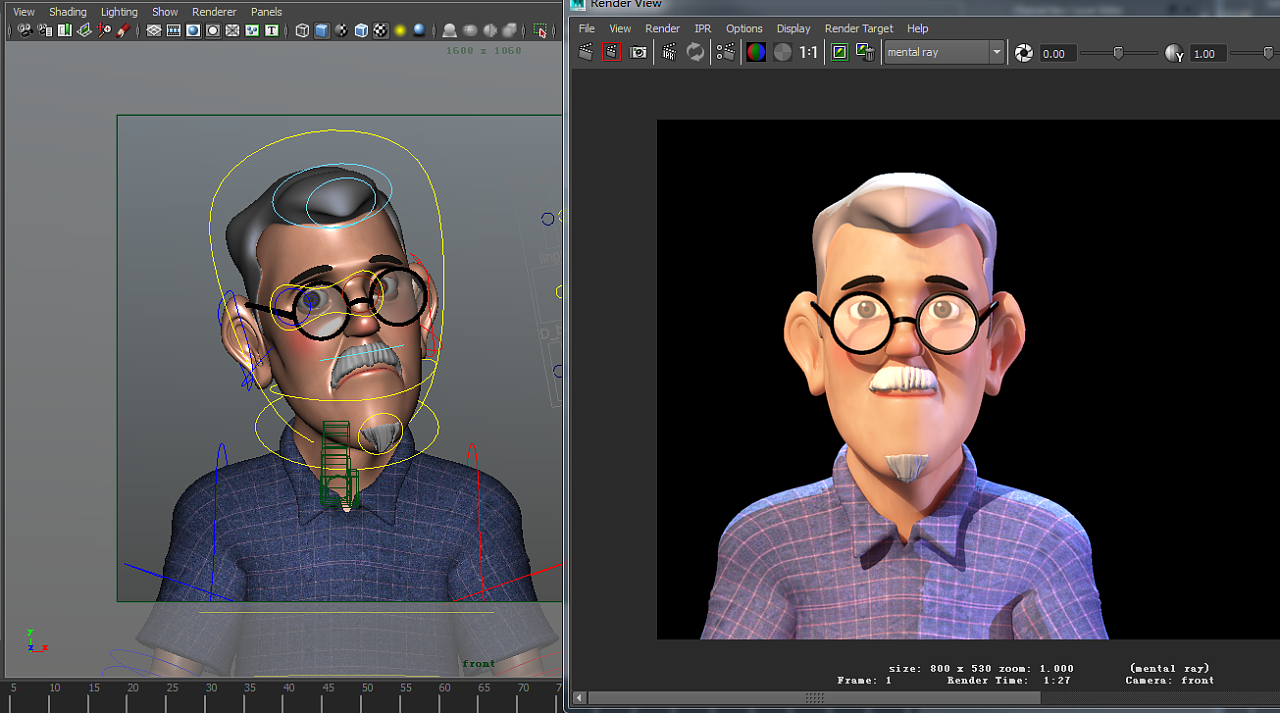Open the Render menu in Render View
1280x713 pixels.
pyautogui.click(x=662, y=29)
